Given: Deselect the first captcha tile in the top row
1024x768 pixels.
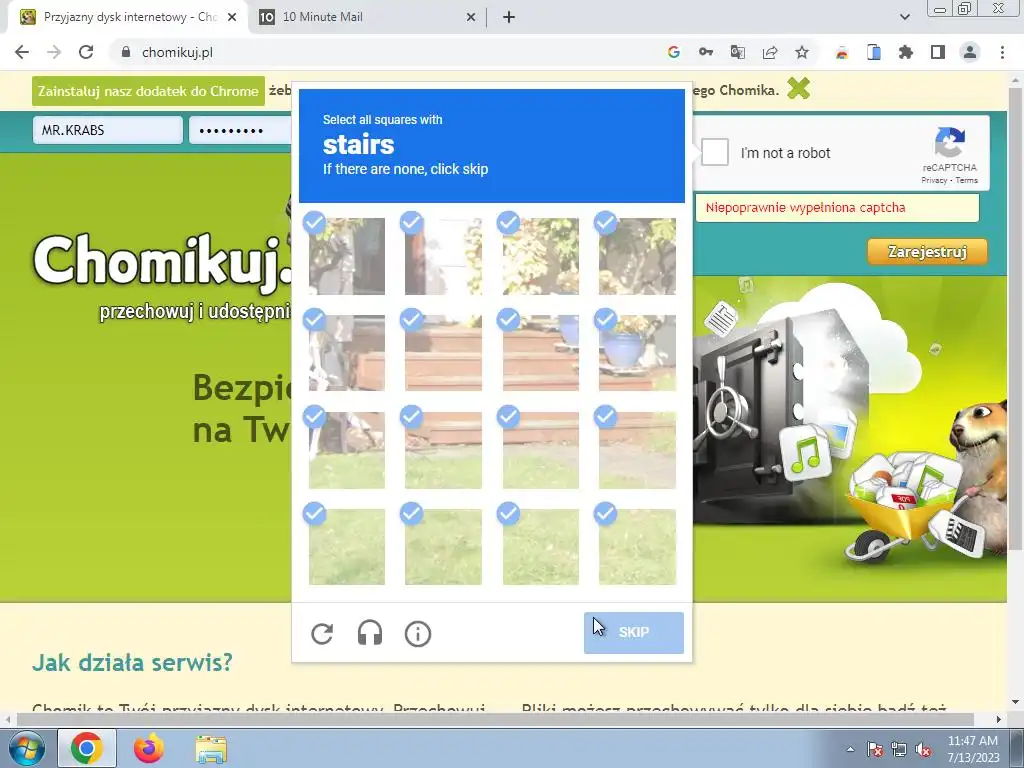Looking at the screenshot, I should point(347,257).
